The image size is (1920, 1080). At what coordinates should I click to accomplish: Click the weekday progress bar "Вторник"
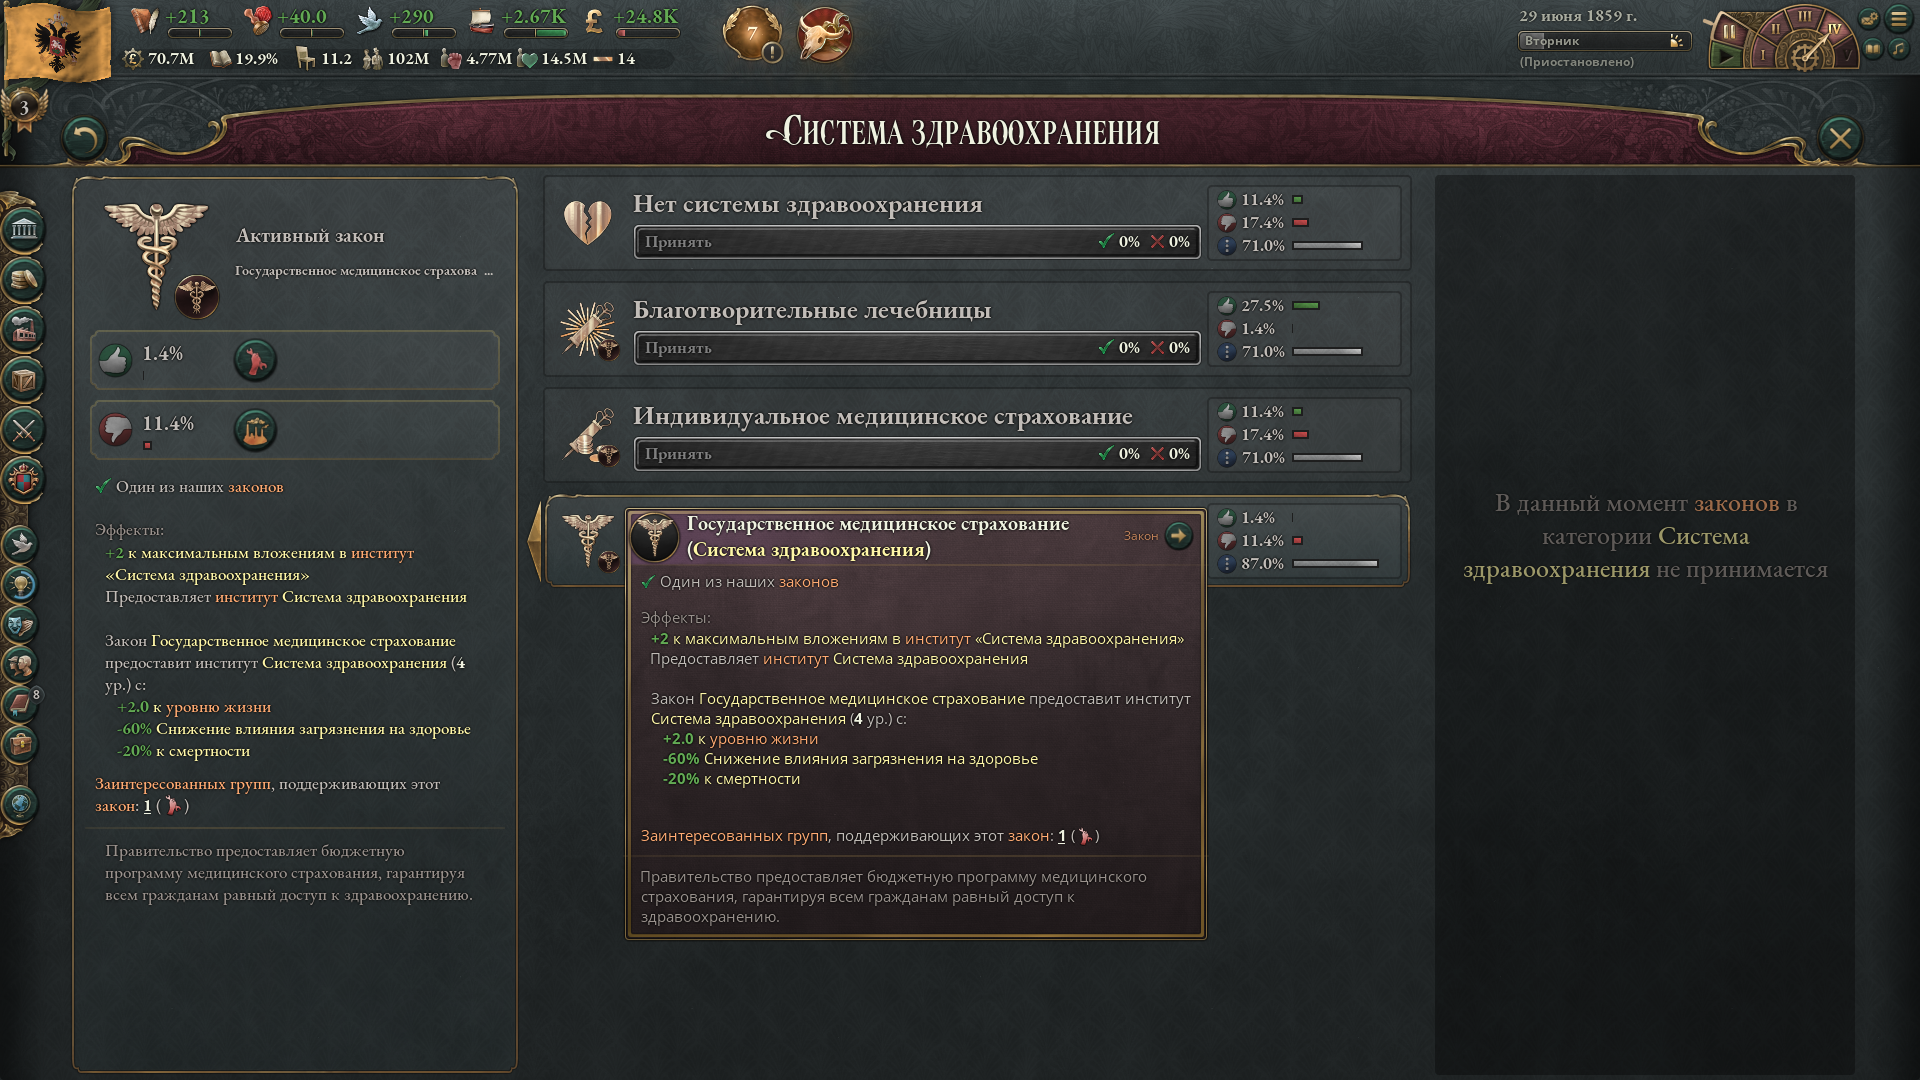1604,41
